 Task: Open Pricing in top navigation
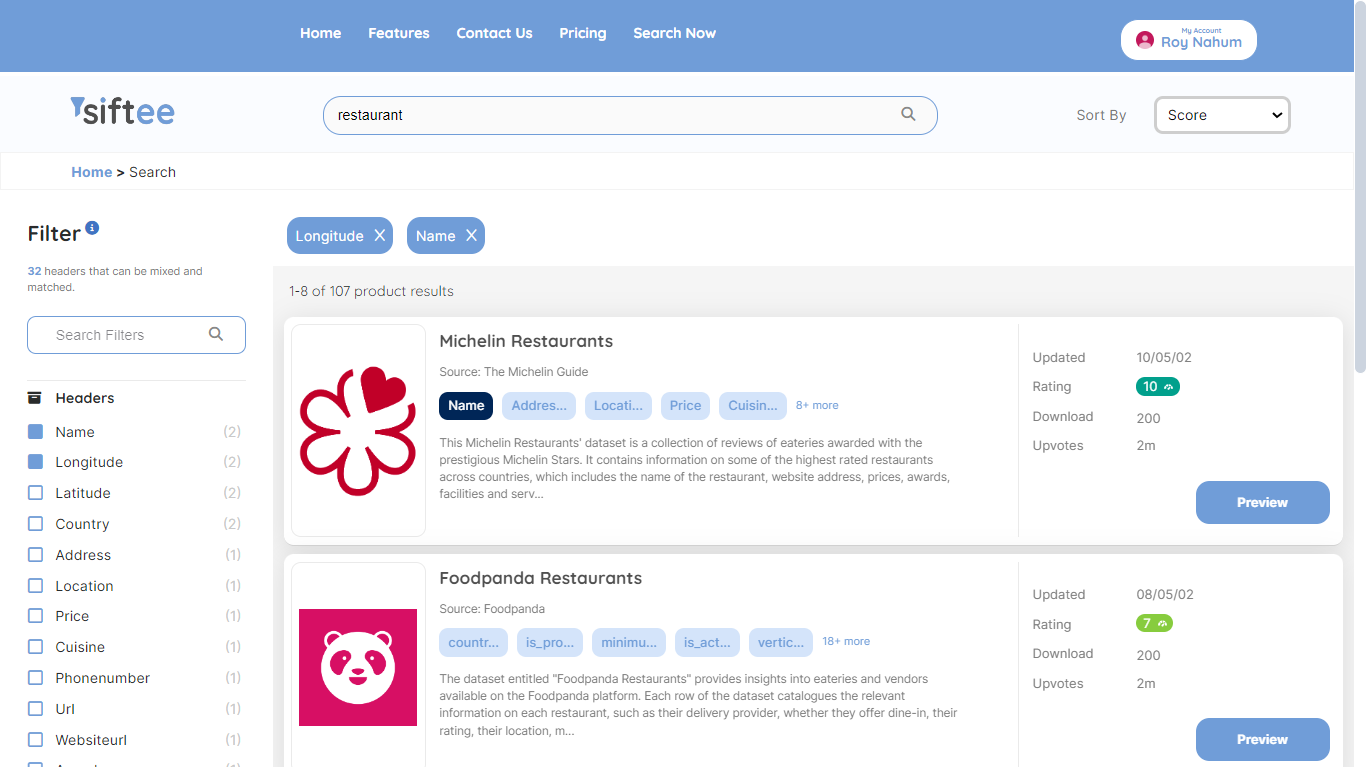coord(583,33)
